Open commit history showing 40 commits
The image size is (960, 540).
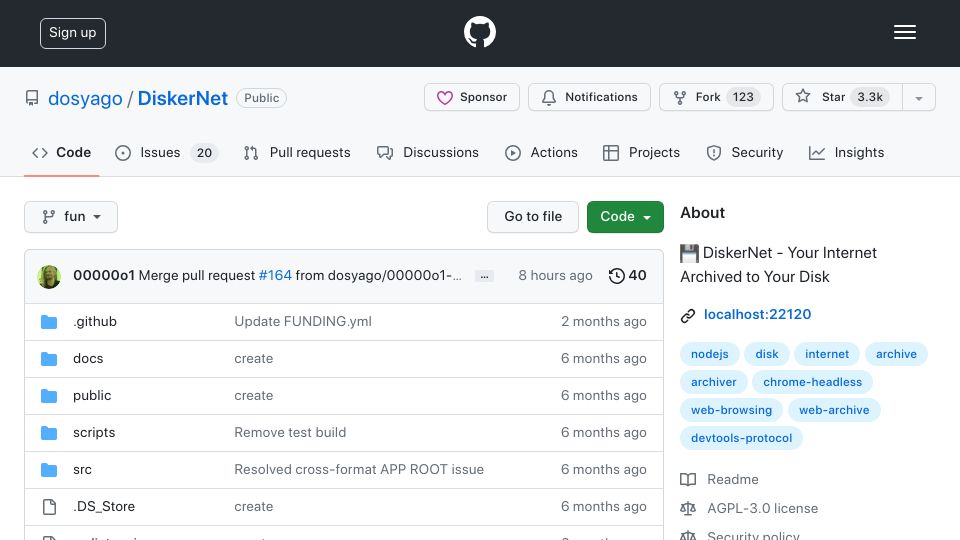tap(628, 276)
